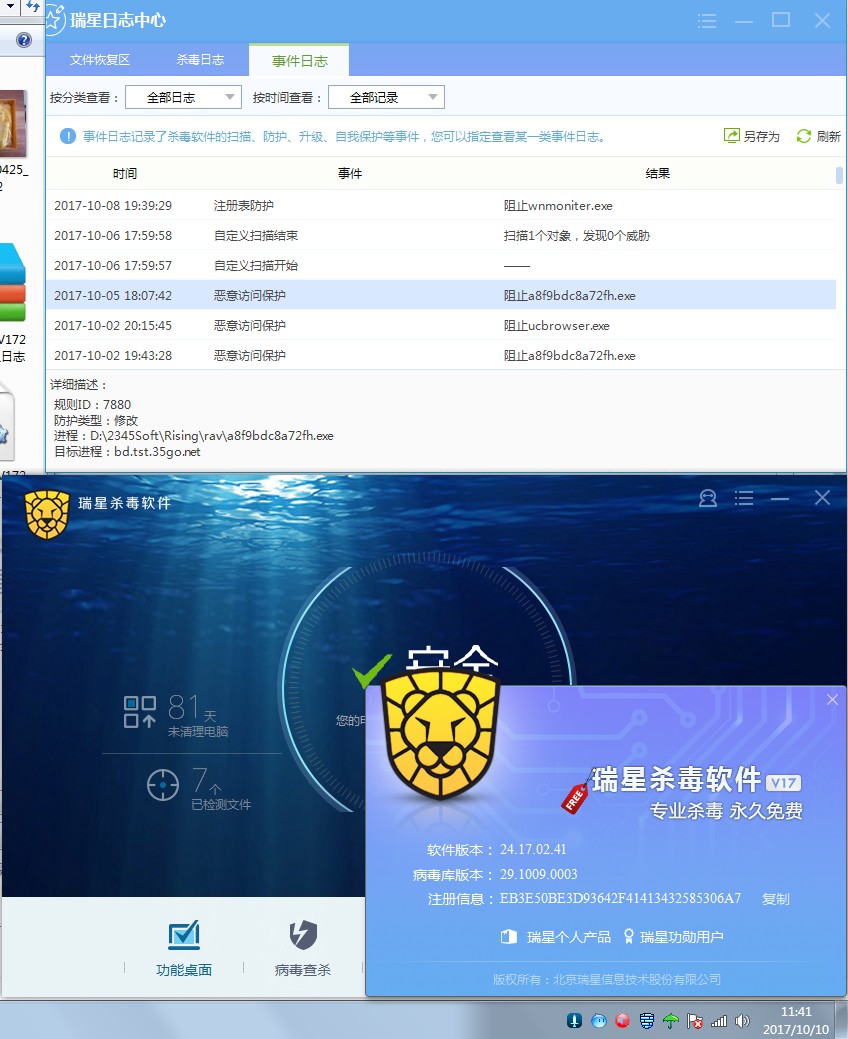The image size is (848, 1039).
Task: Select the 自定义扫描开始 log row
Action: [441, 265]
